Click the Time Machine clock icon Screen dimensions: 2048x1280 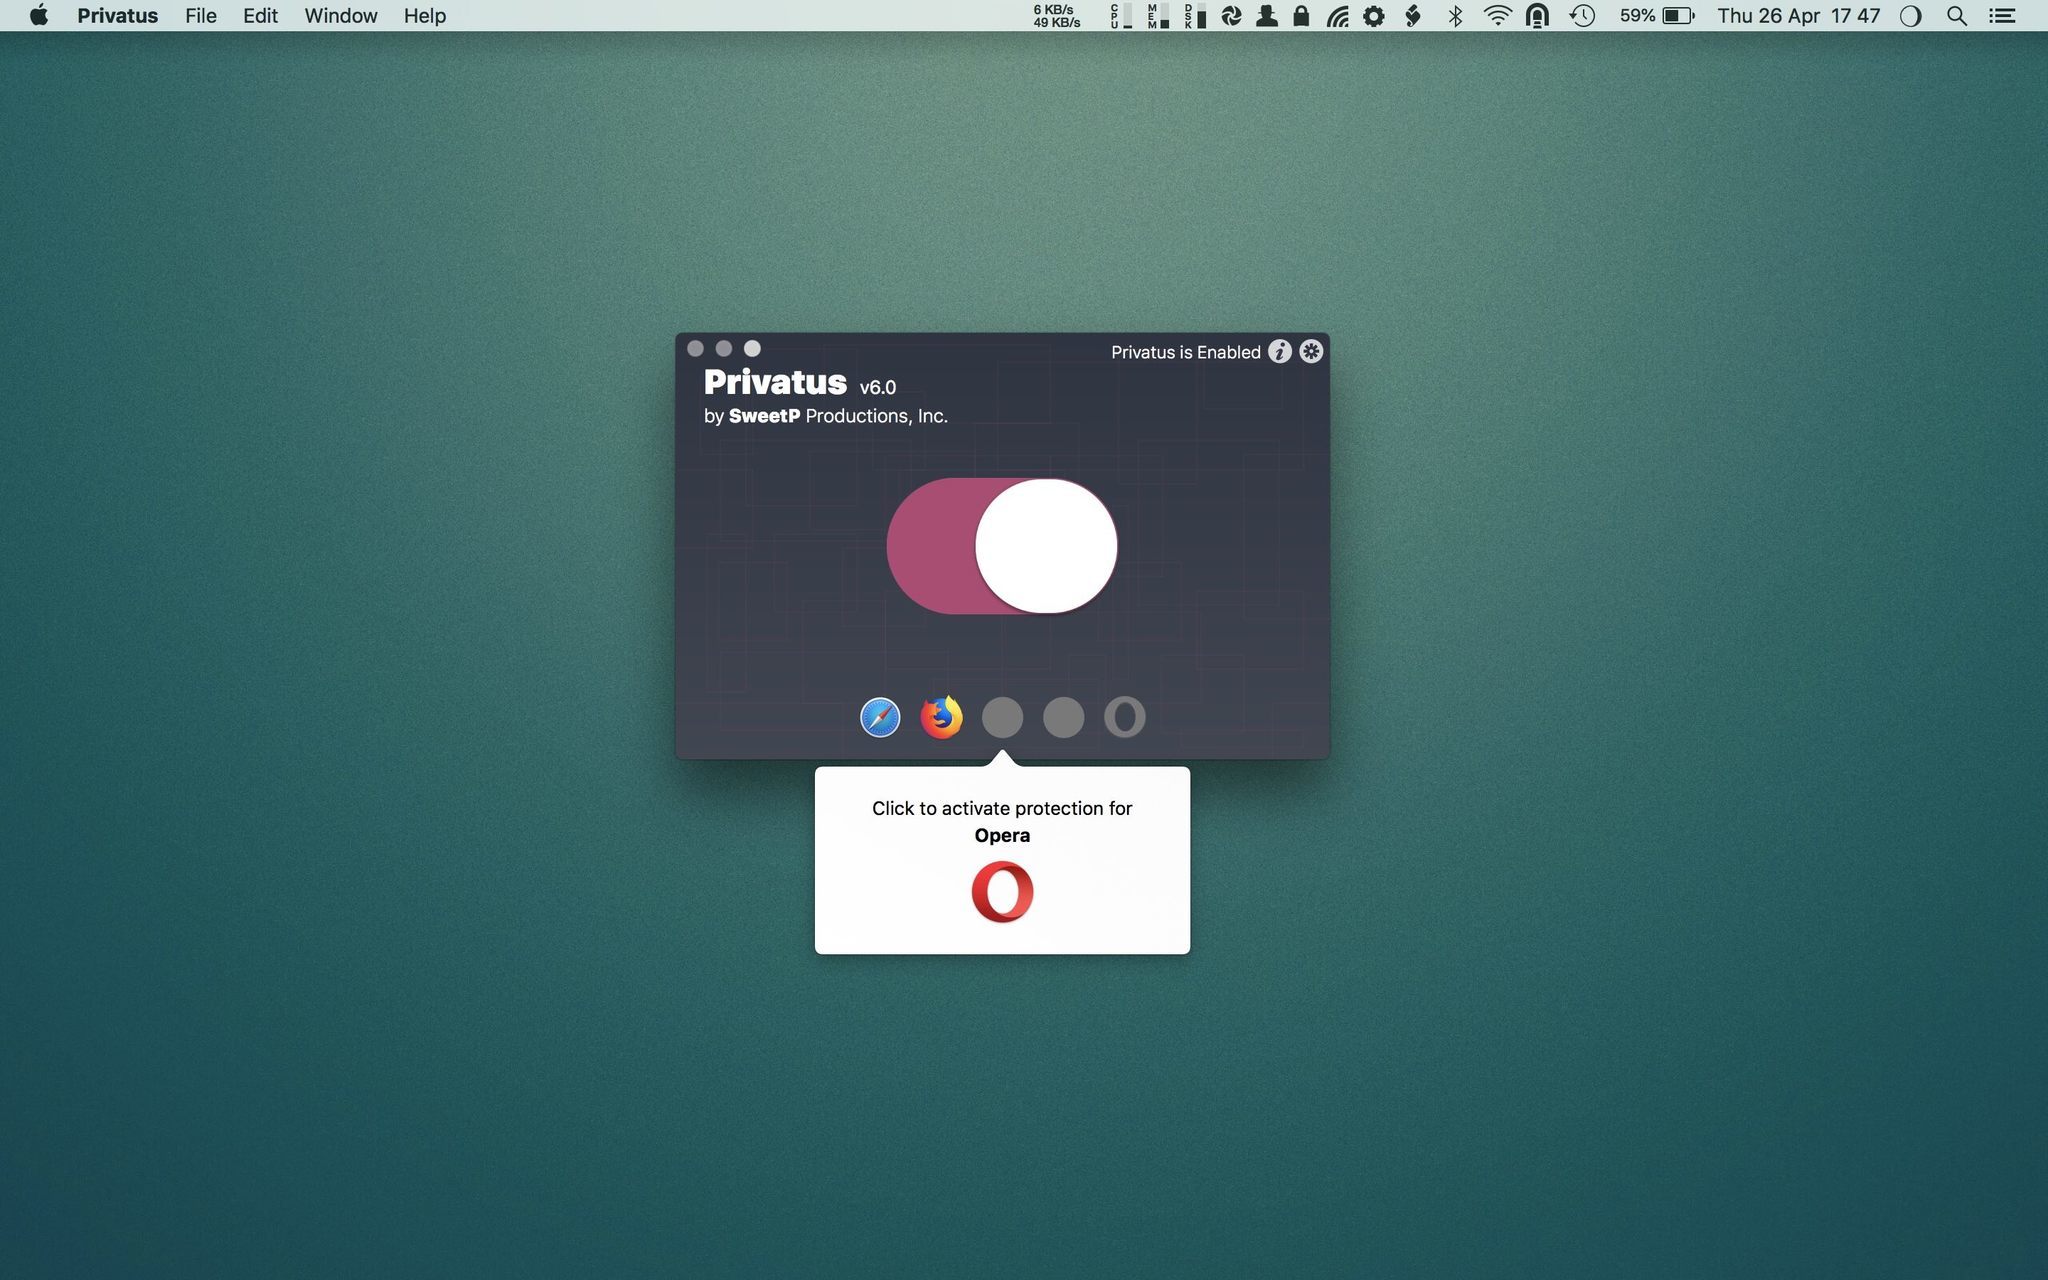click(1582, 16)
